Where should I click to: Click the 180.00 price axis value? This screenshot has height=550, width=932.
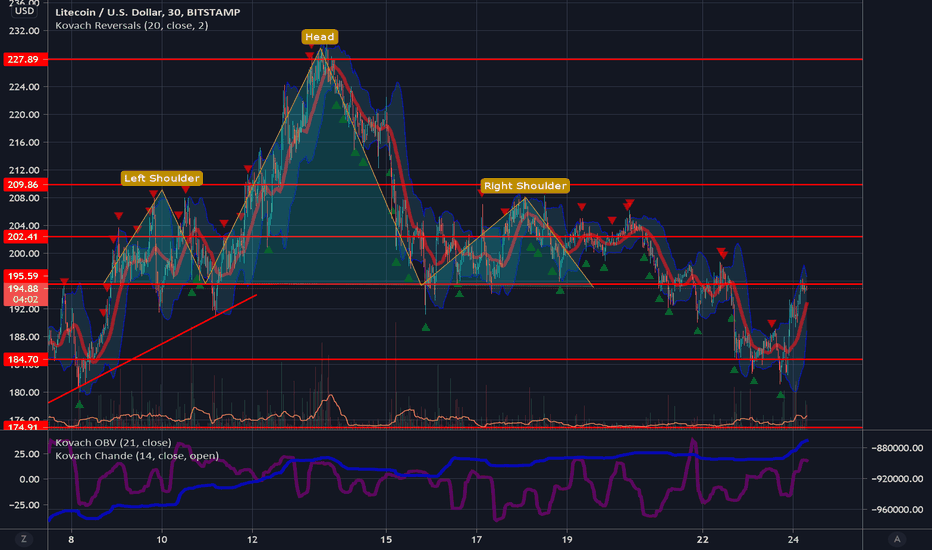click(24, 392)
